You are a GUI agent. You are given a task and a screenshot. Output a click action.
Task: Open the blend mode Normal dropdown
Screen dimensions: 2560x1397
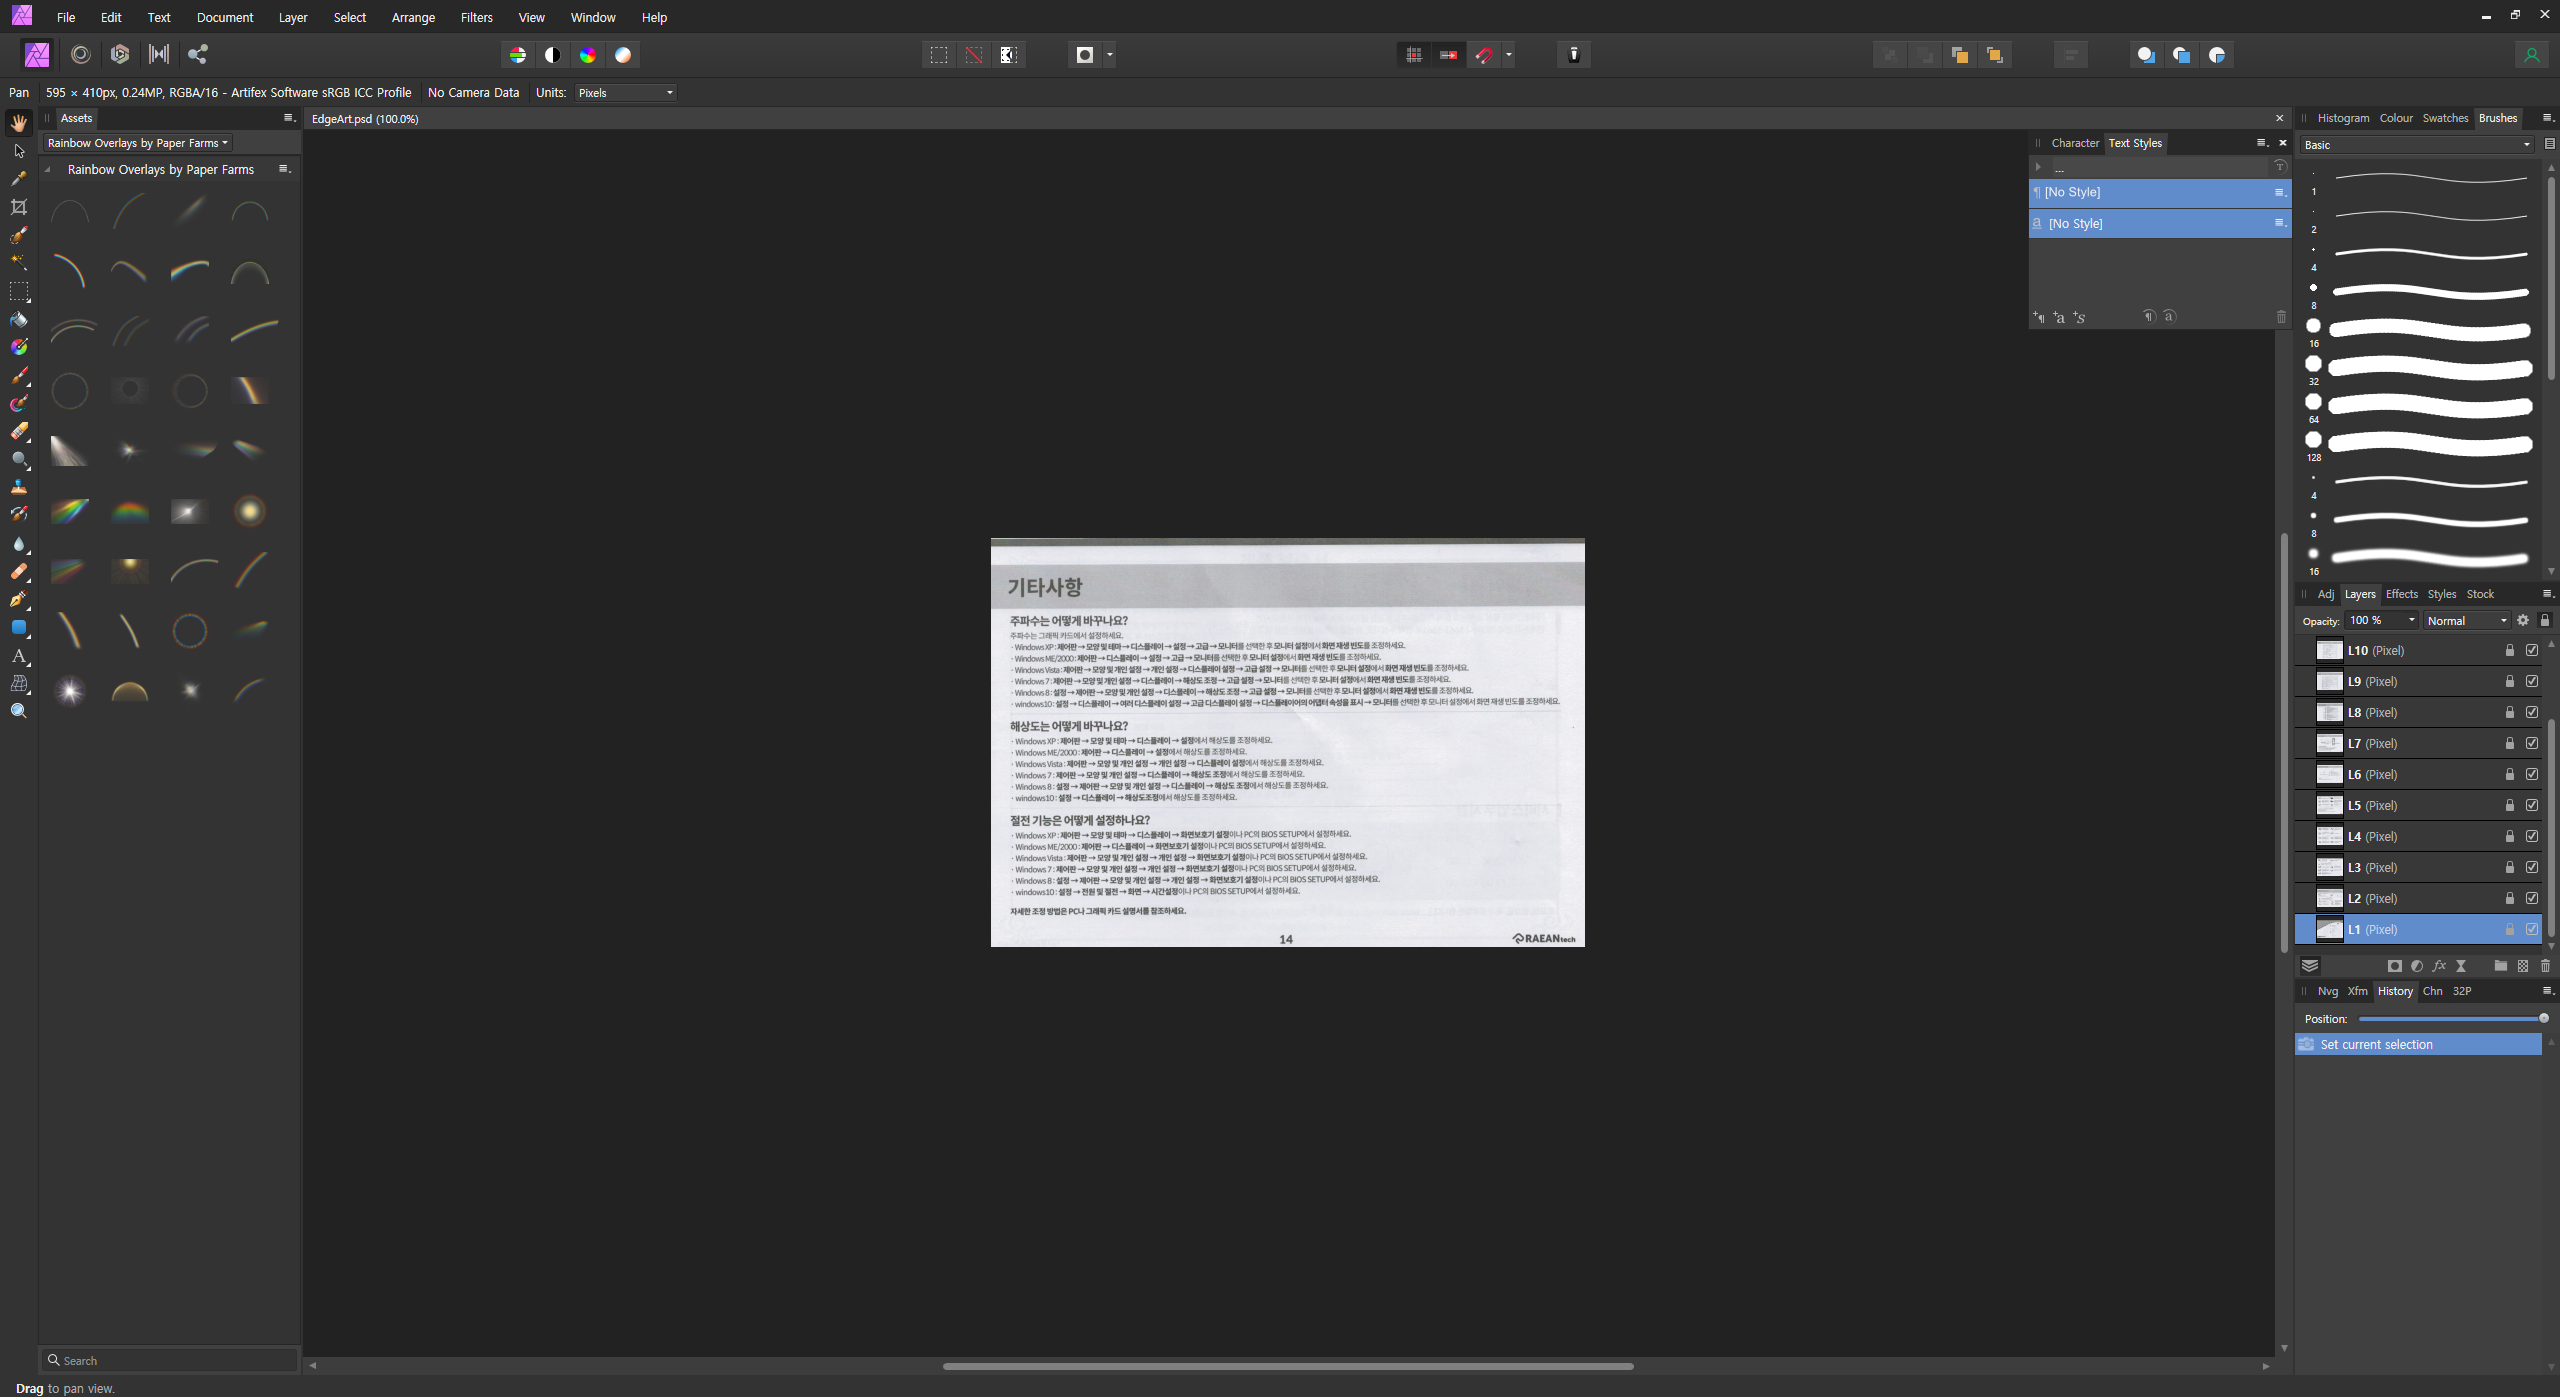2466,621
